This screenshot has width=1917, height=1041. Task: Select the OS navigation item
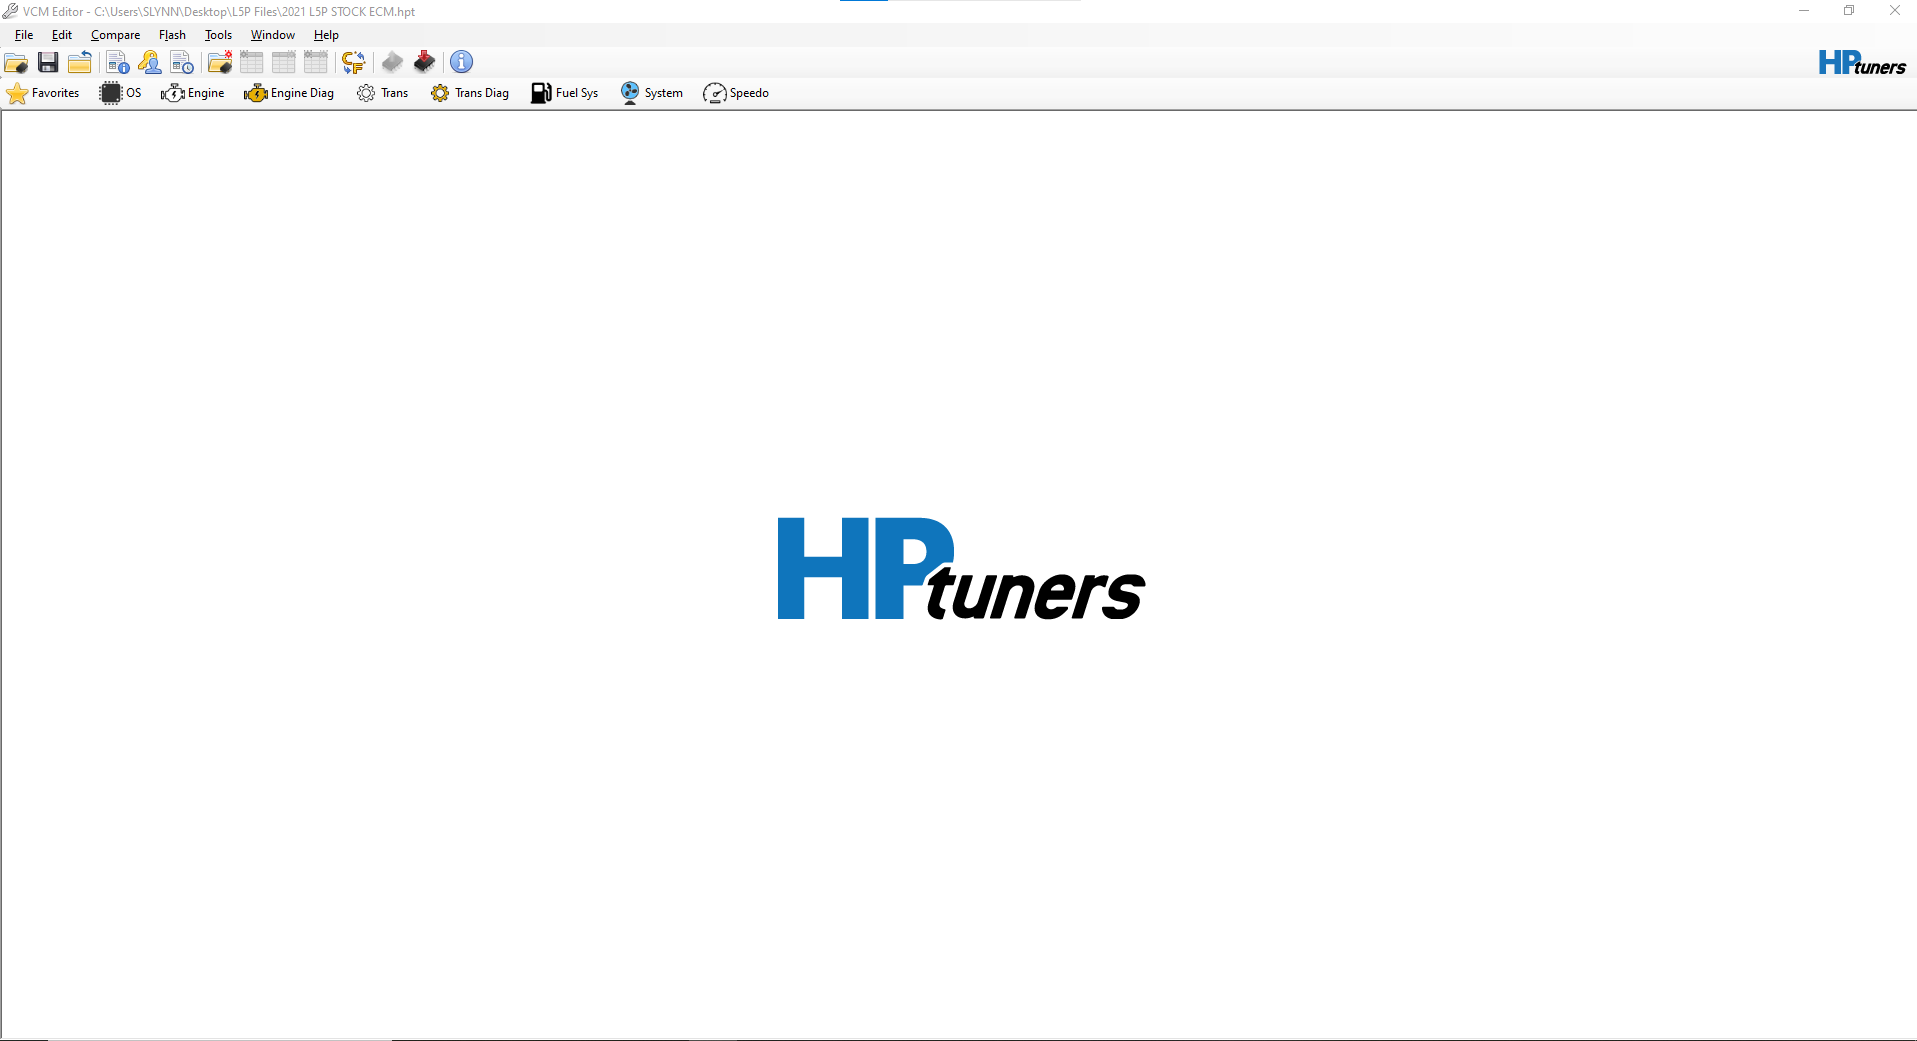pyautogui.click(x=120, y=93)
